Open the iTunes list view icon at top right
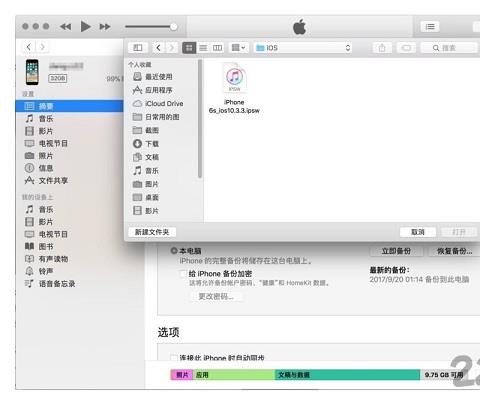This screenshot has height=404, width=480. click(x=430, y=27)
